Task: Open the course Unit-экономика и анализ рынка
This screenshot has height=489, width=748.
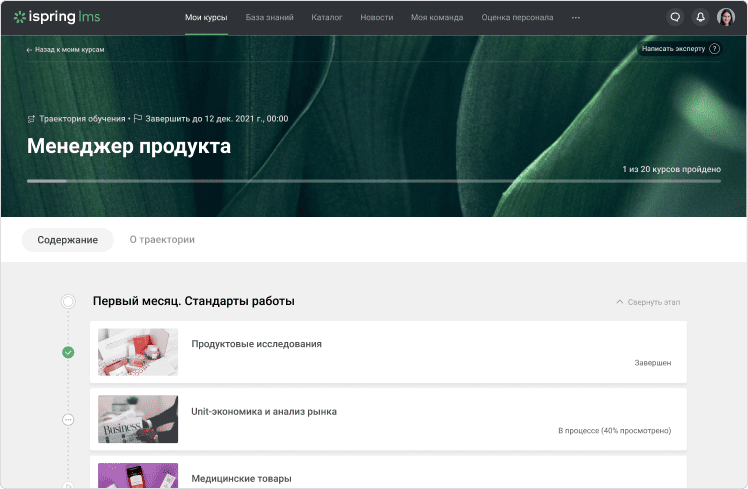Action: click(388, 419)
